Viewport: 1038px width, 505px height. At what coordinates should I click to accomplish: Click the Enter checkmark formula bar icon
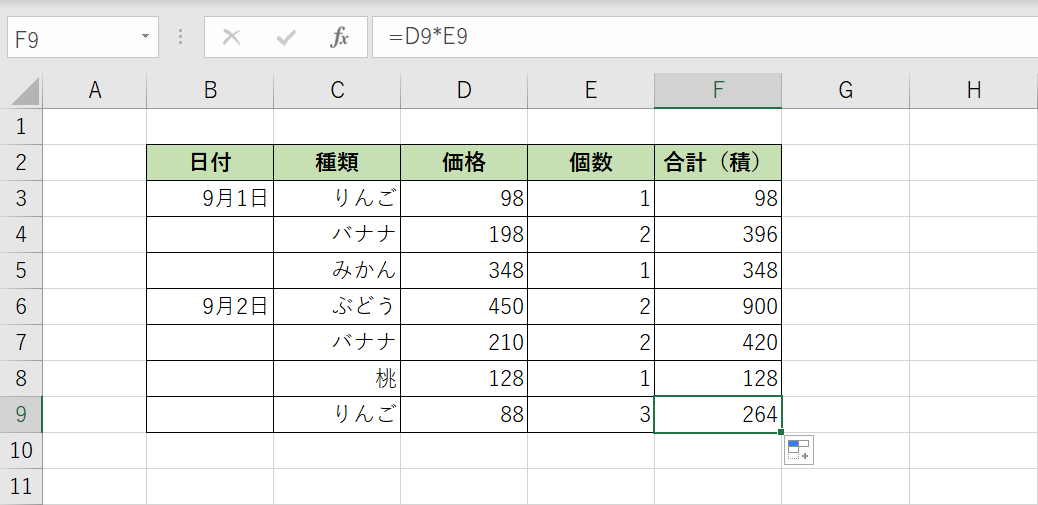pyautogui.click(x=286, y=38)
